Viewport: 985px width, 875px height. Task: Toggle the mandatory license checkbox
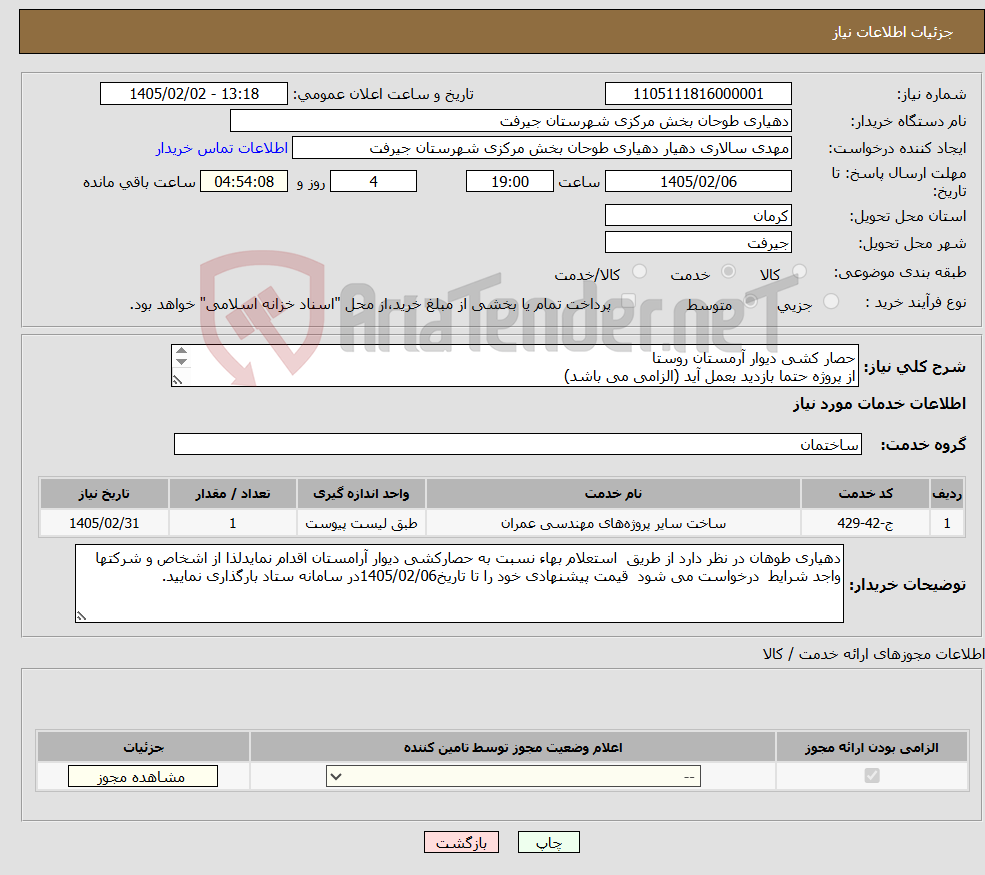point(872,776)
